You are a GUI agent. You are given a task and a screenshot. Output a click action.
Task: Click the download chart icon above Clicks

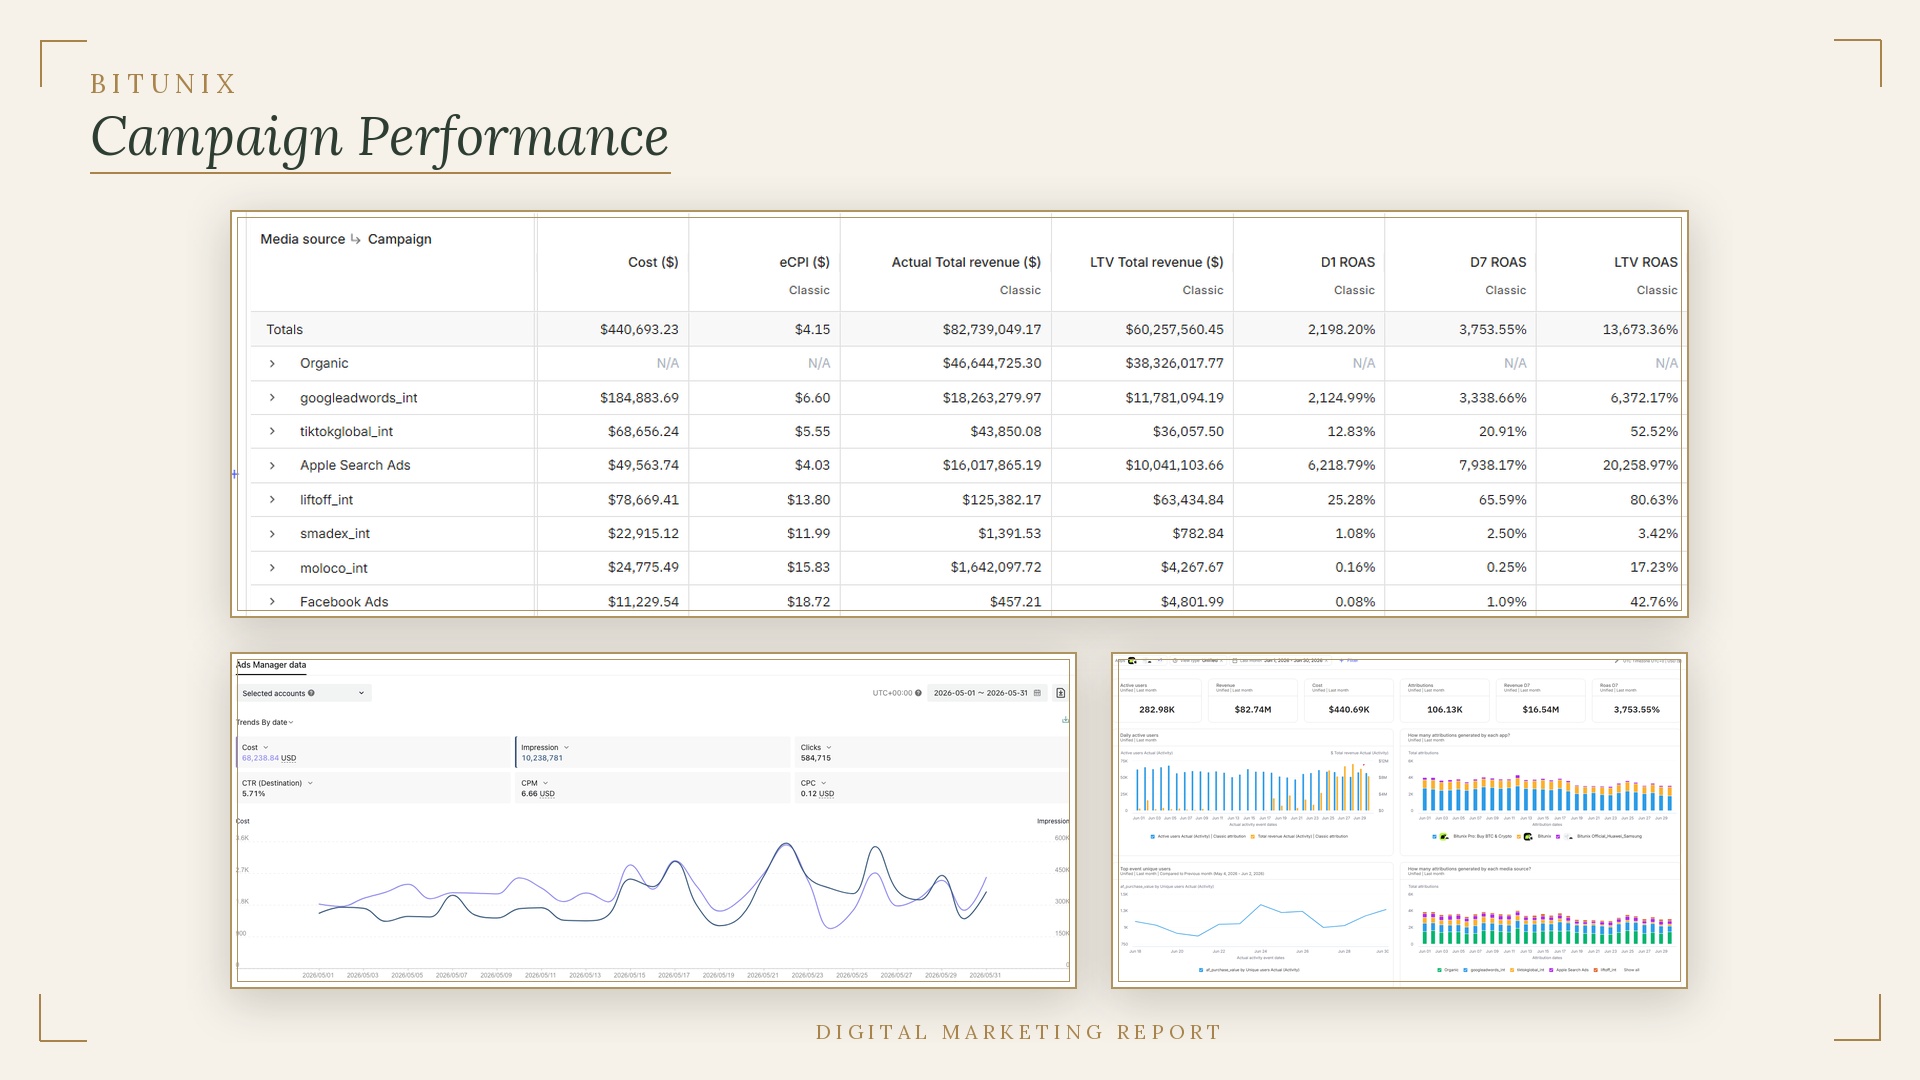pyautogui.click(x=1065, y=720)
